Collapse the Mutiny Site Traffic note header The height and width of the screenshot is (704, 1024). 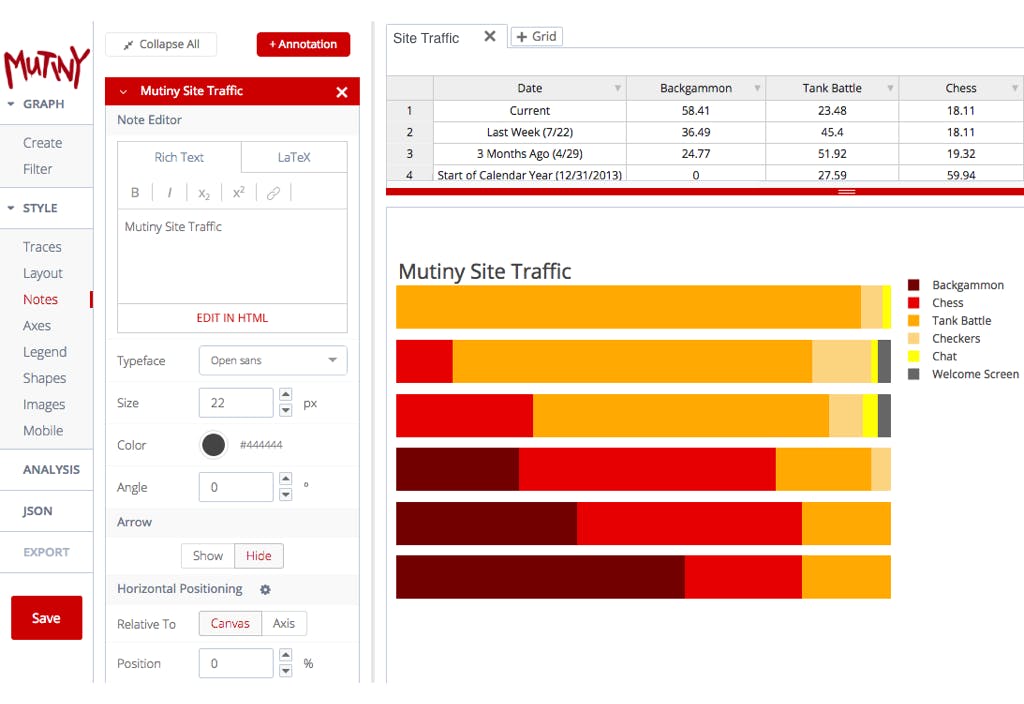coord(123,92)
